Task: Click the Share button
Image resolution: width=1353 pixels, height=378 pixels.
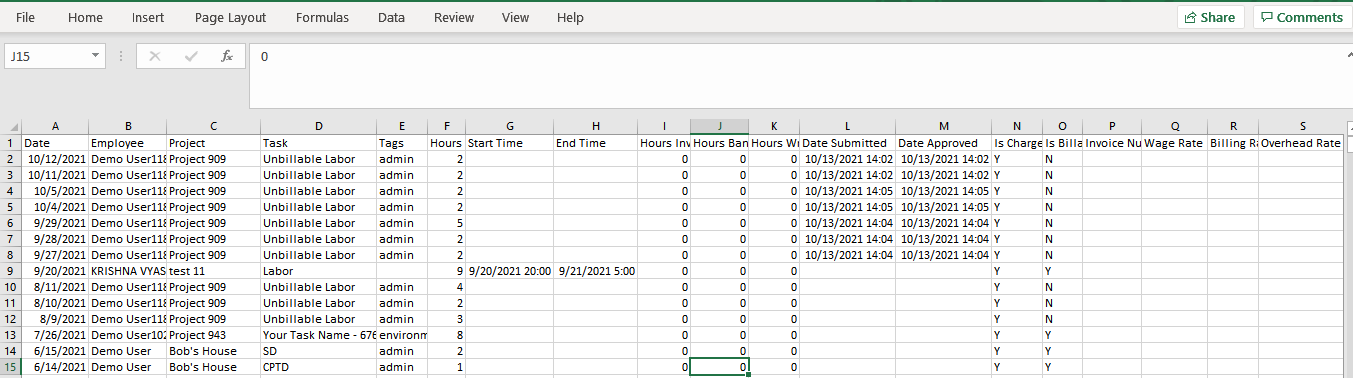Action: [x=1210, y=18]
